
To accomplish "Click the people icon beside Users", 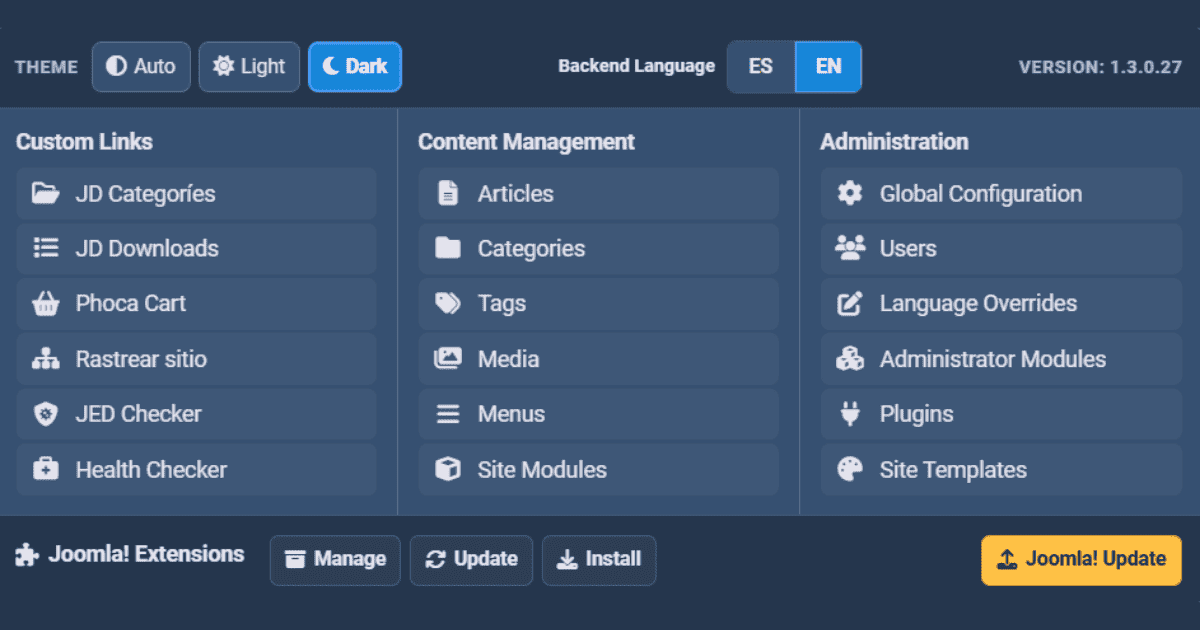I will click(850, 248).
